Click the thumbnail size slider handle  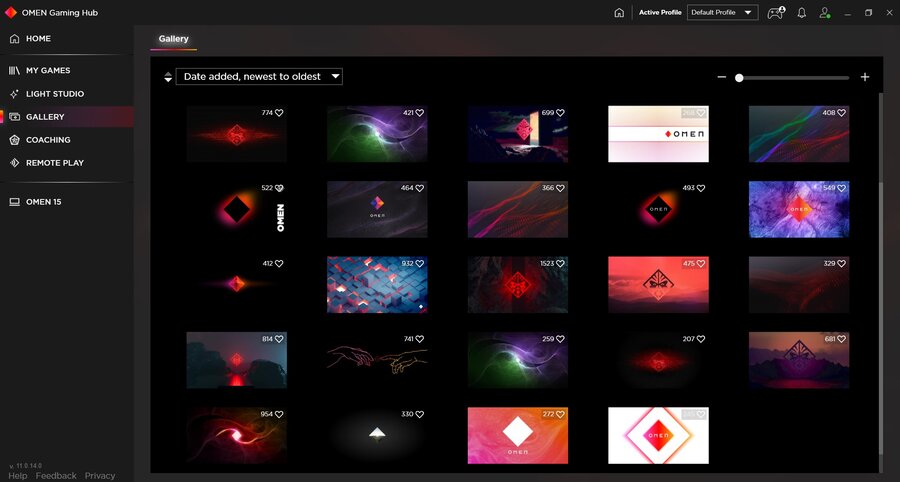pyautogui.click(x=739, y=77)
